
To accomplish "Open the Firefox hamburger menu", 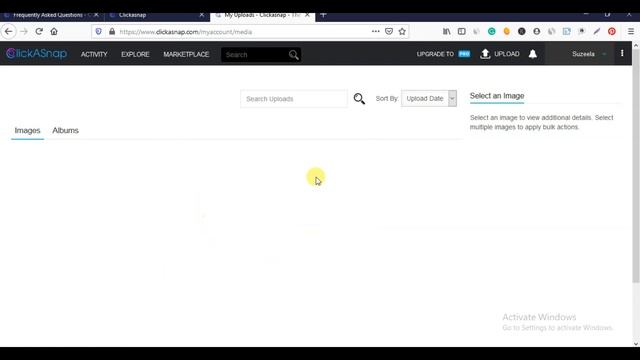I will (631, 31).
